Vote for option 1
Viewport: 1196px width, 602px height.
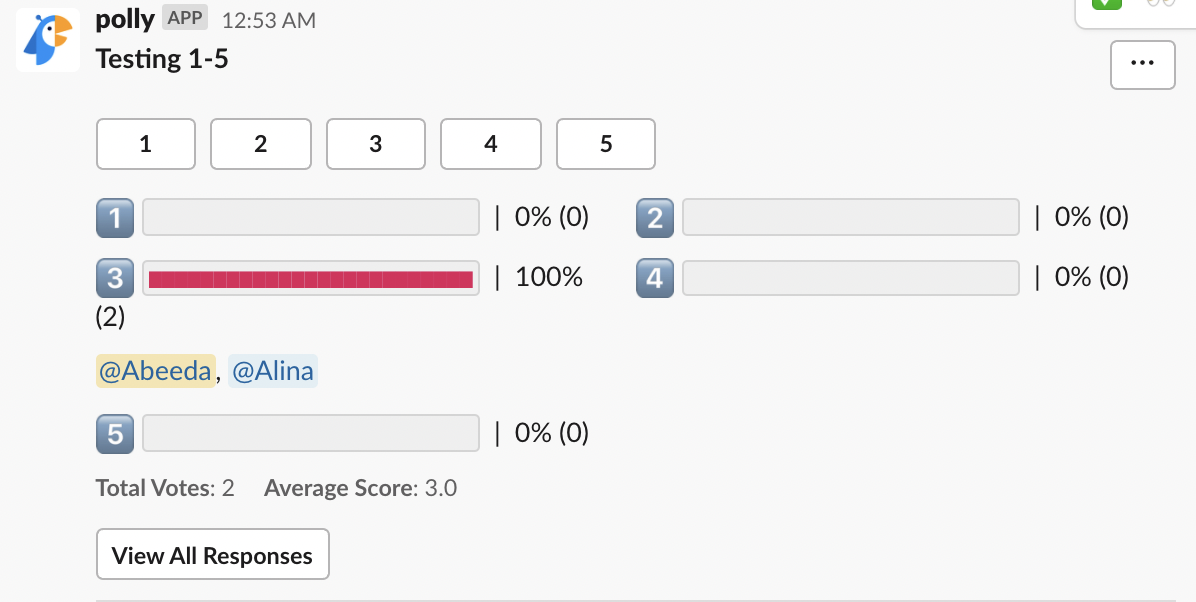(146, 144)
